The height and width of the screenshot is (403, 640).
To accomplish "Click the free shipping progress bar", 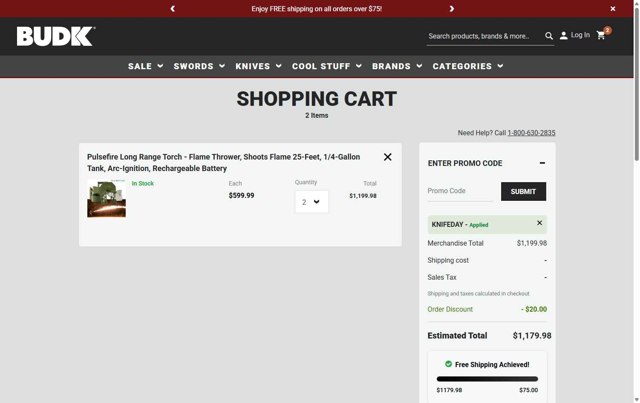I will pos(487,379).
